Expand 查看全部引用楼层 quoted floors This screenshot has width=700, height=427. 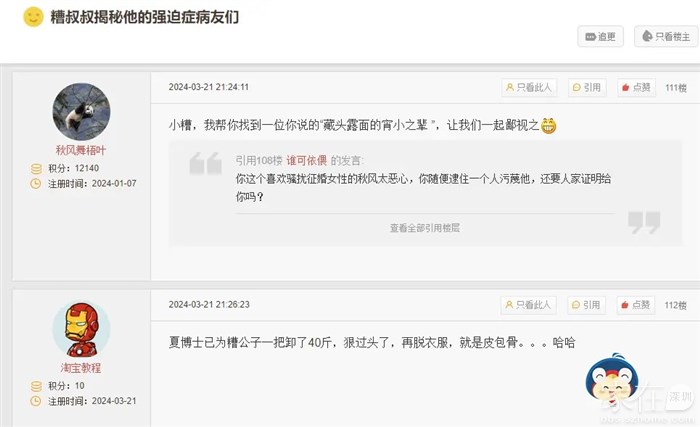(x=425, y=228)
